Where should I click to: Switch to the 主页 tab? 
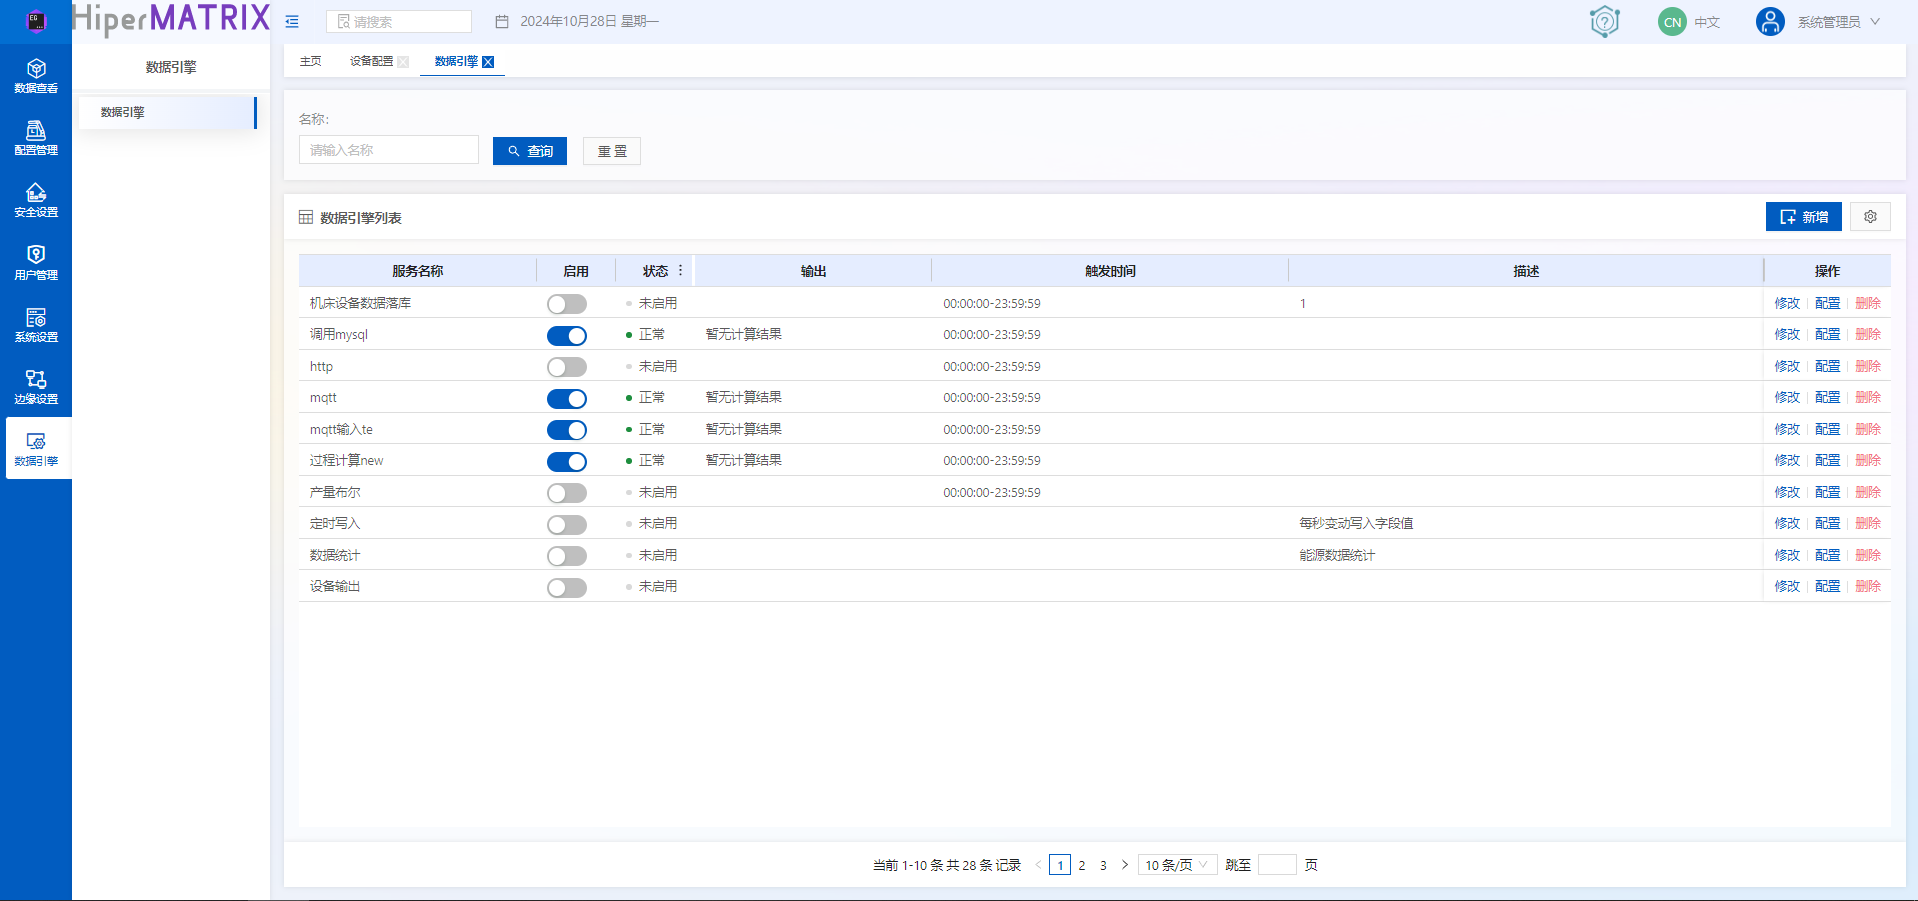pyautogui.click(x=311, y=61)
